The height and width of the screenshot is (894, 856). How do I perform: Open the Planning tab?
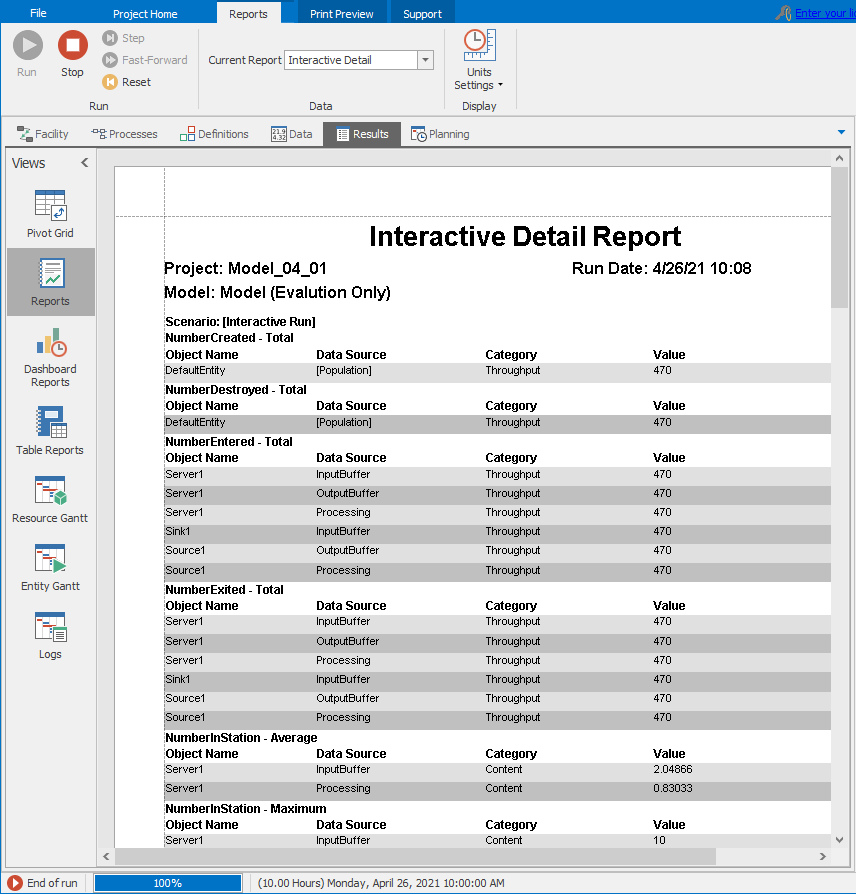tap(440, 134)
